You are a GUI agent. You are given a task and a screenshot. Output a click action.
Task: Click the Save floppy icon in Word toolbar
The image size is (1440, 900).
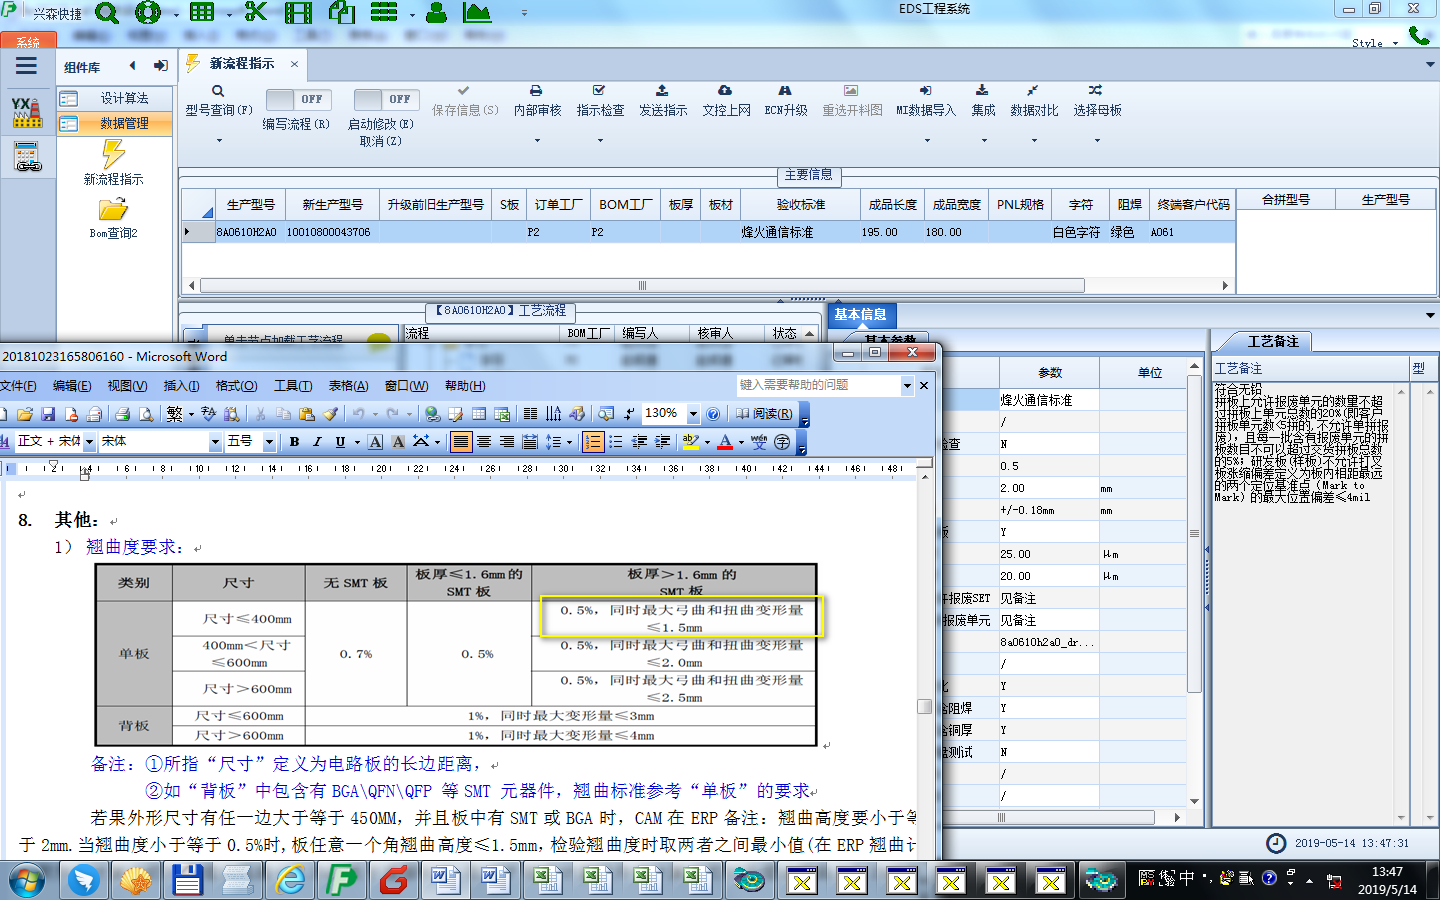tap(48, 414)
